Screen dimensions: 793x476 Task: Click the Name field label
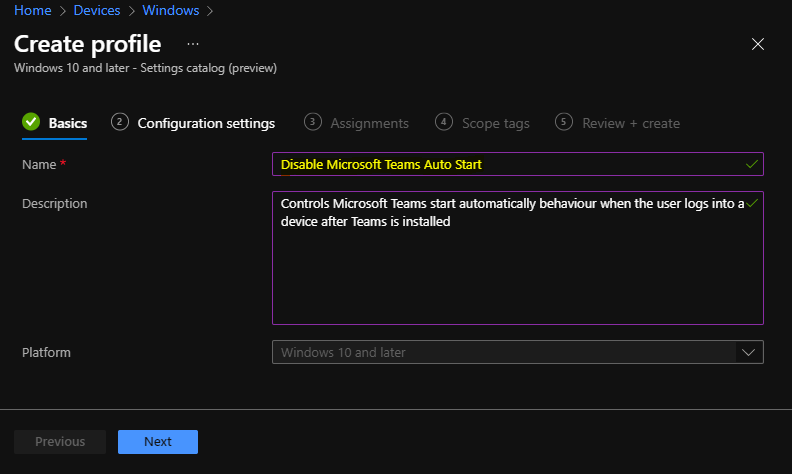click(39, 164)
